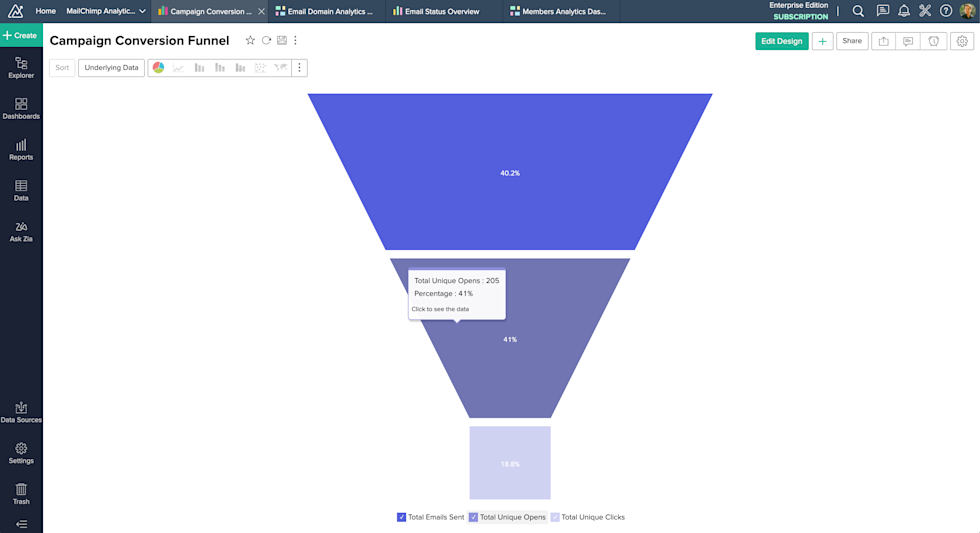Select bar chart icon next to line chart
Screen dimensions: 980x533
click(199, 67)
